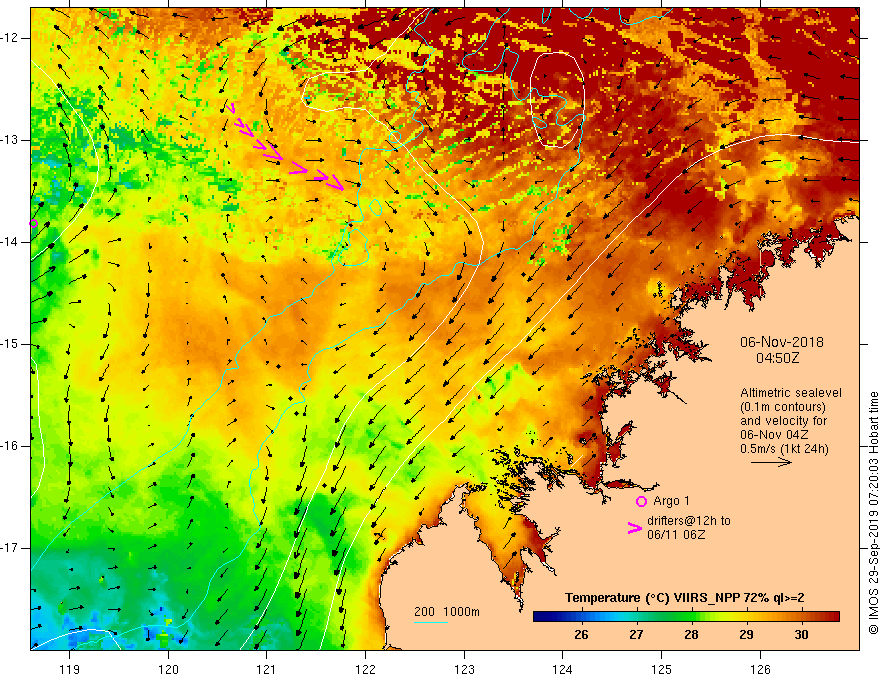Click longitude label 123 on bottom axis
This screenshot has height=680, width=880.
464,669
